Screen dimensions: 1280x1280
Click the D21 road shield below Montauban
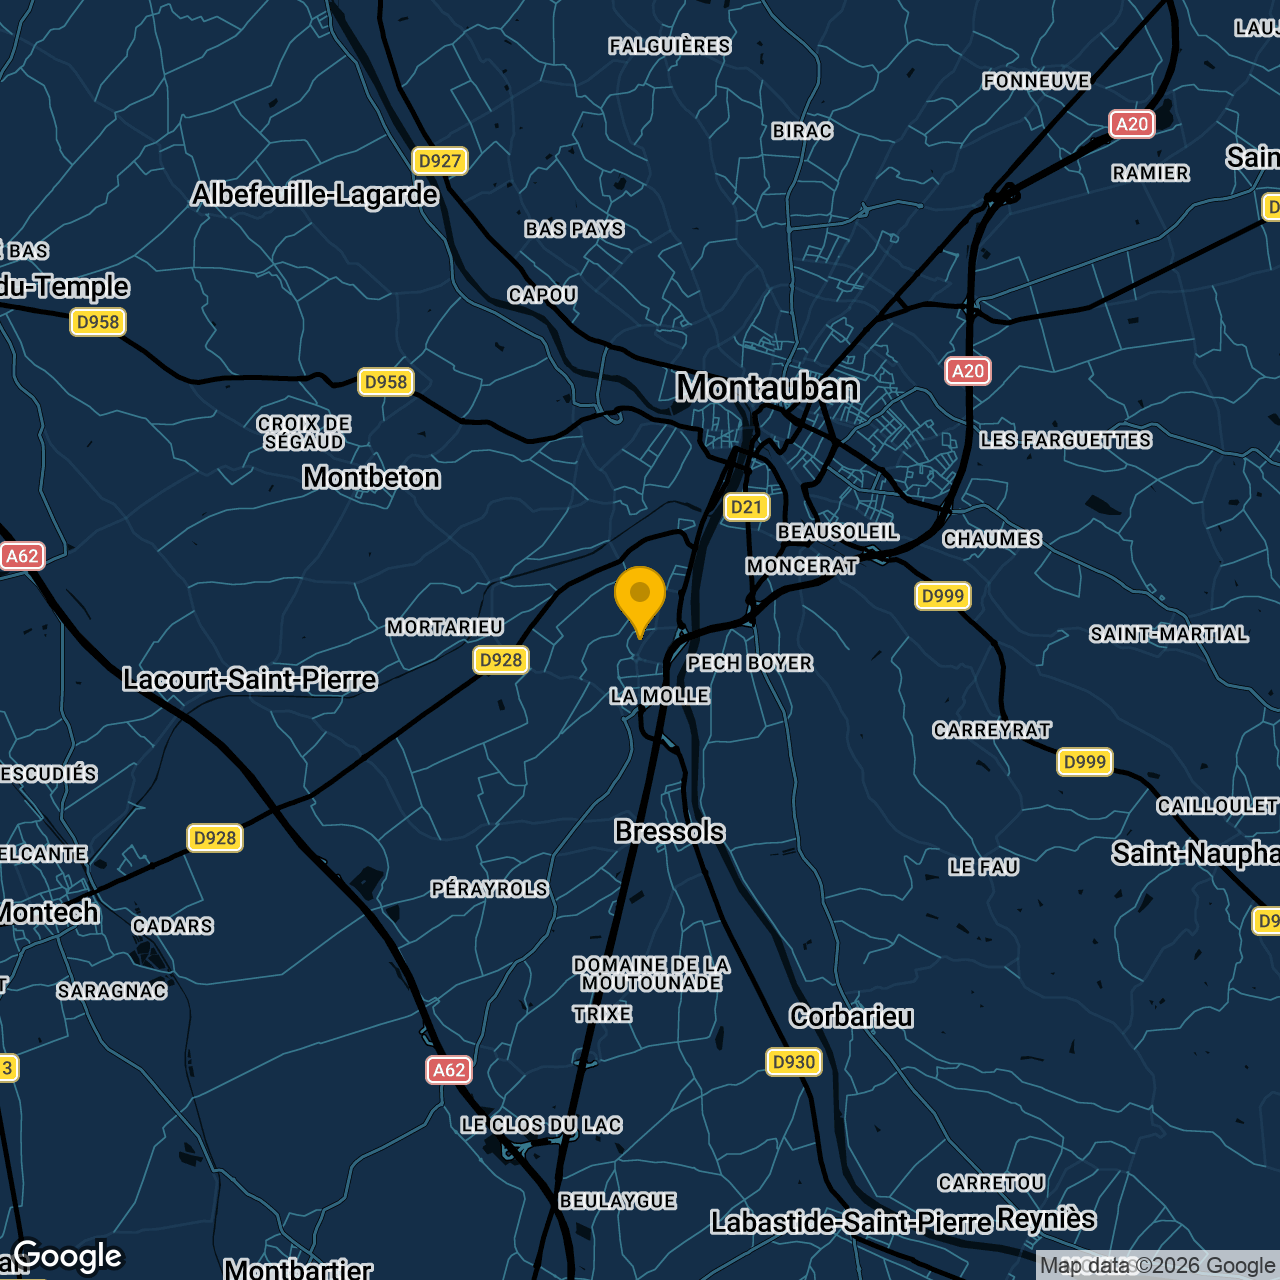(746, 507)
